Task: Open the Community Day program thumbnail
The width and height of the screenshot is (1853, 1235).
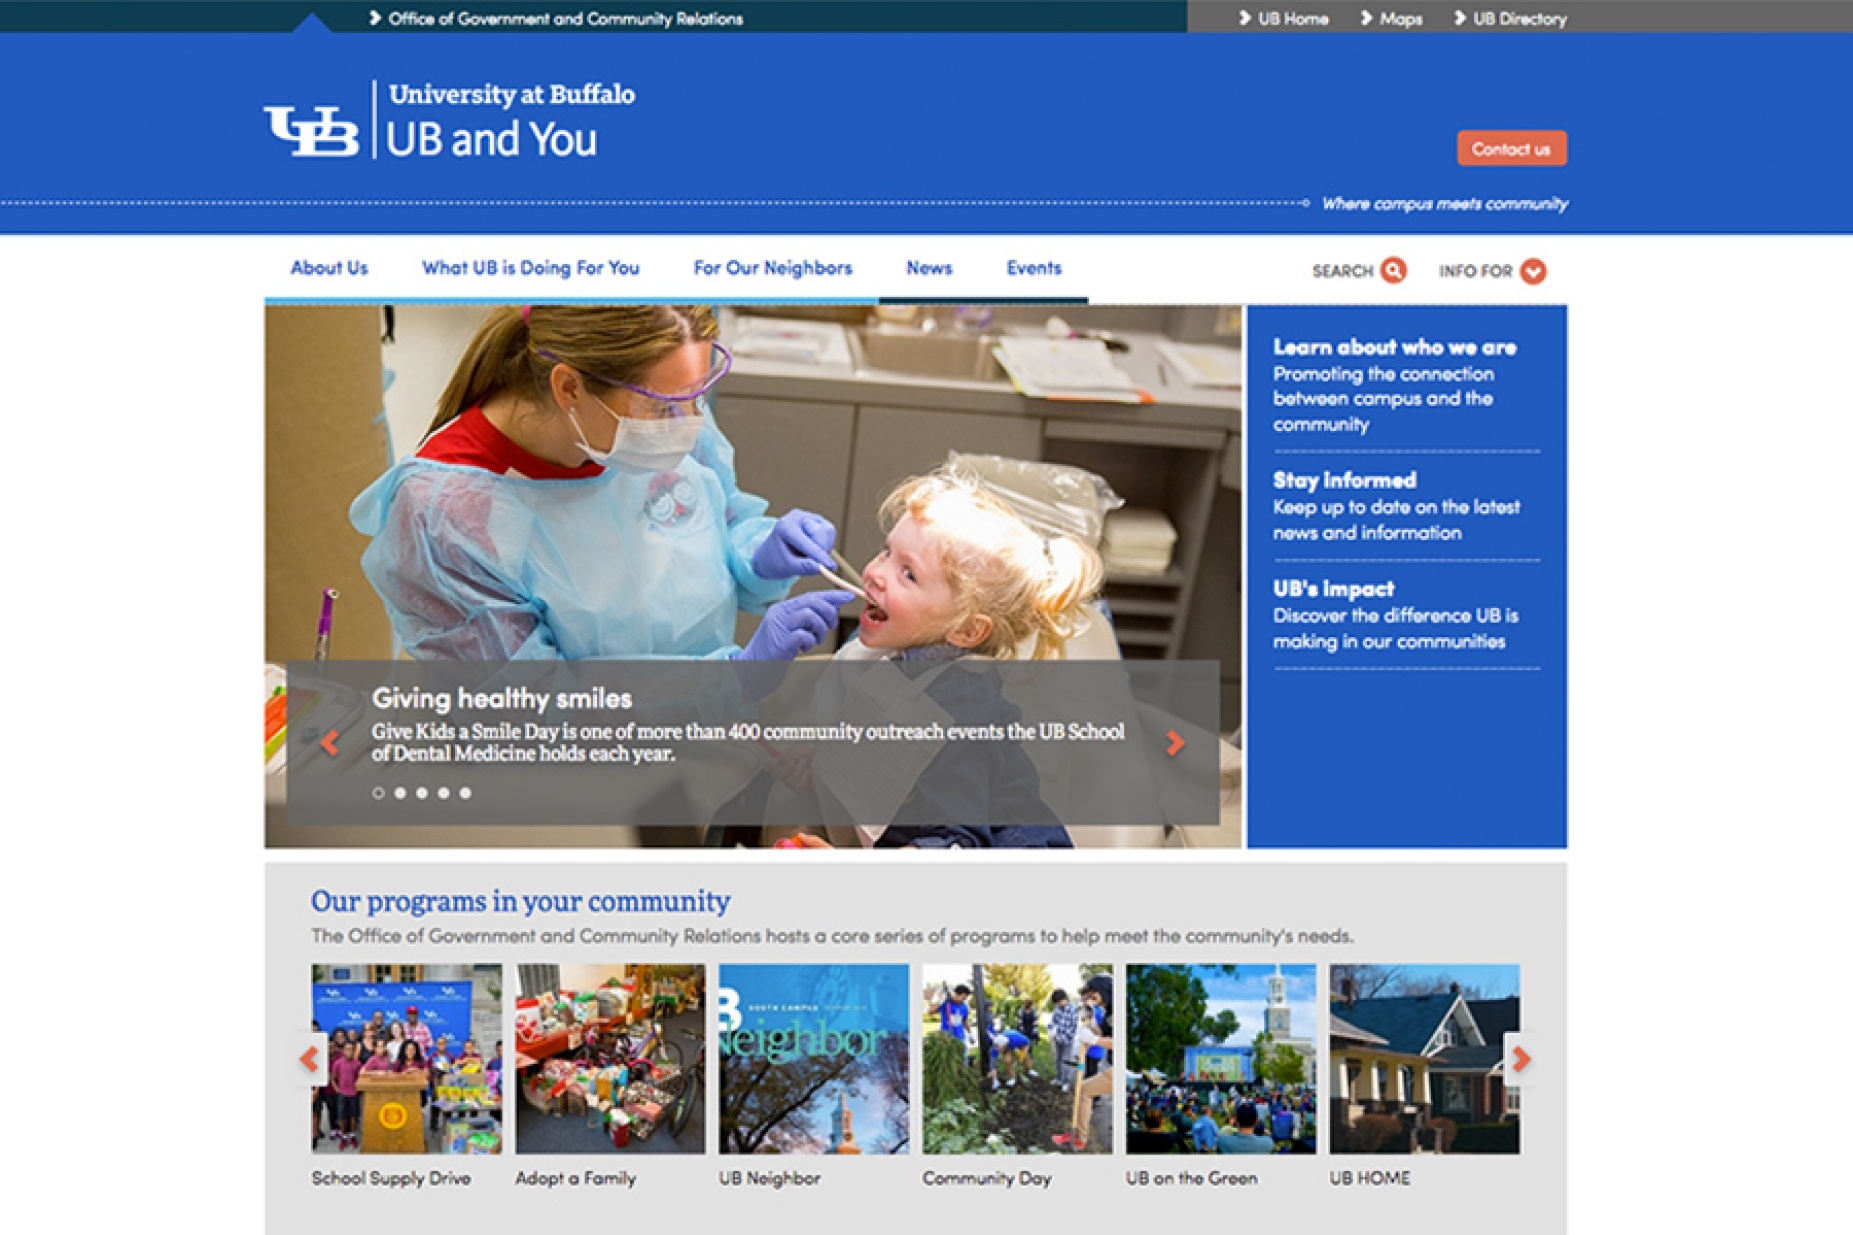Action: tap(1018, 1058)
